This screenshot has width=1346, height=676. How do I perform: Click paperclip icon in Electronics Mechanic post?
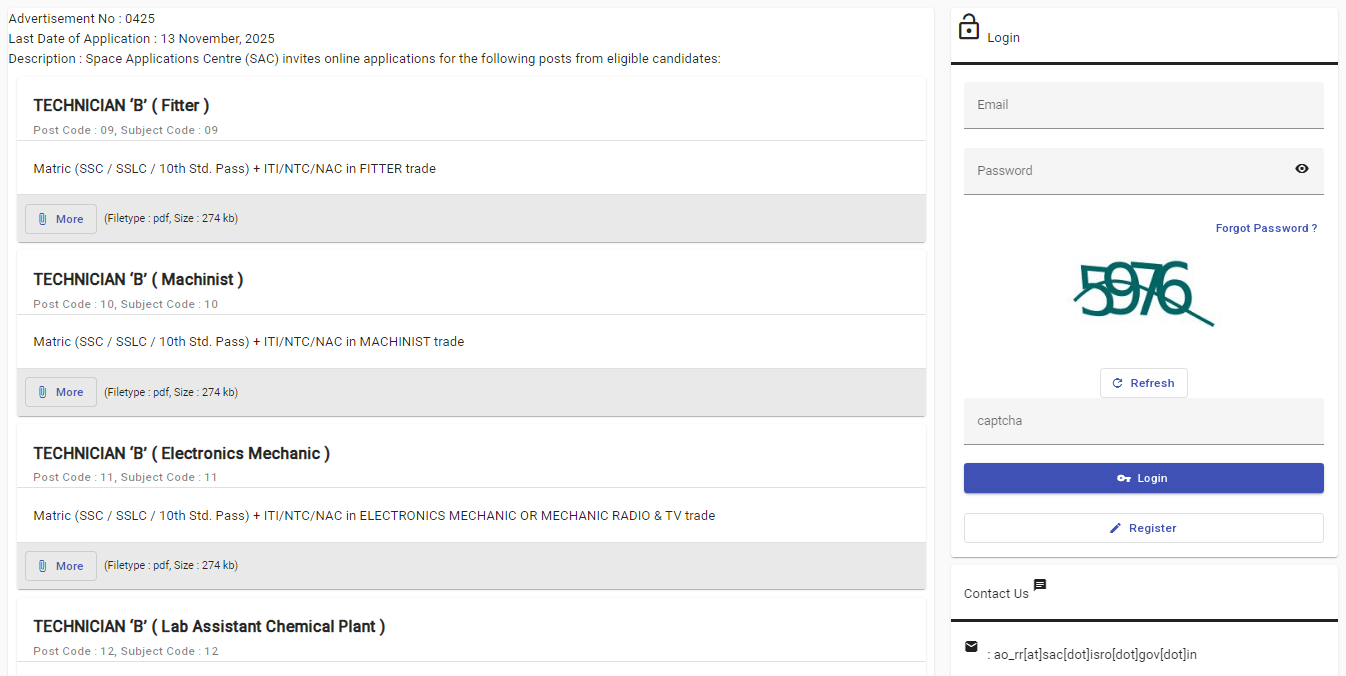43,566
